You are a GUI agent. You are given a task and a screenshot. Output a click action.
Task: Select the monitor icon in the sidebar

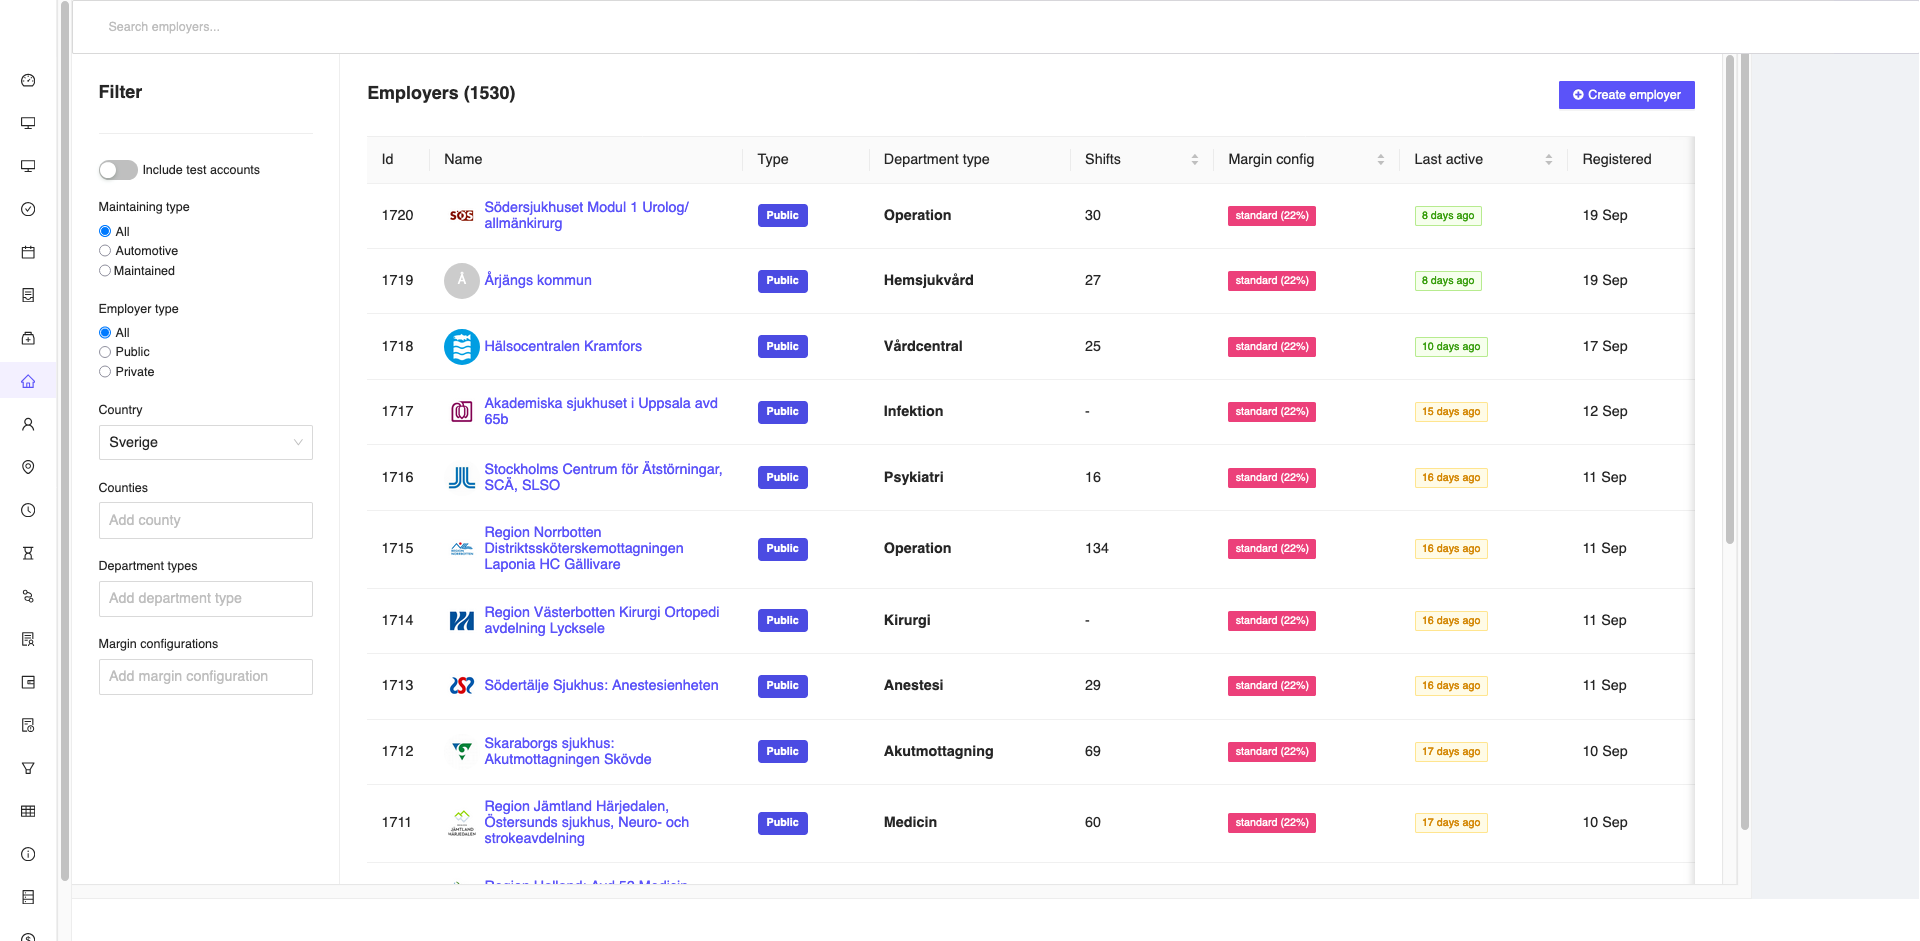[x=28, y=123]
